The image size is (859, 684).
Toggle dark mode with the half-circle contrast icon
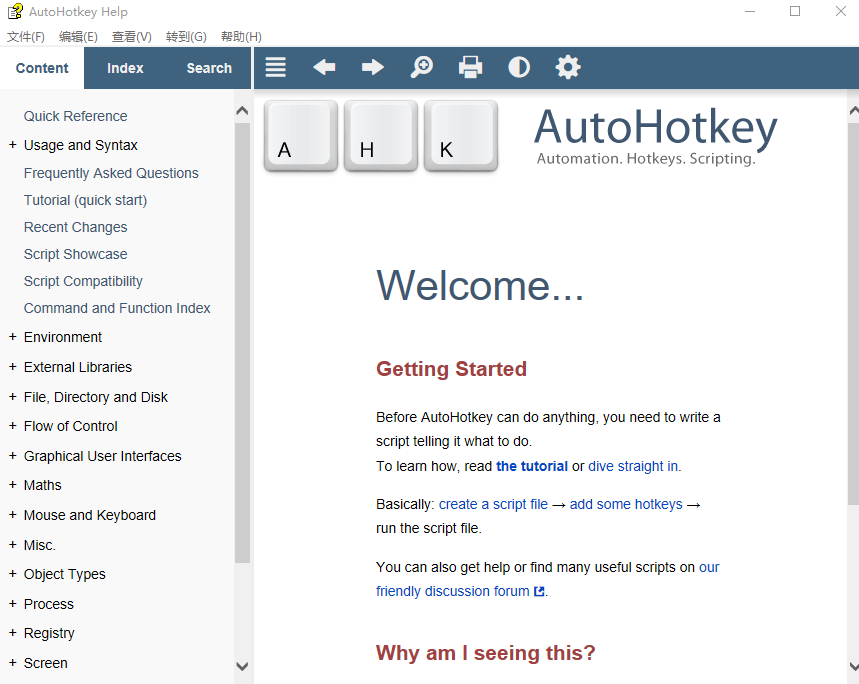(x=519, y=68)
